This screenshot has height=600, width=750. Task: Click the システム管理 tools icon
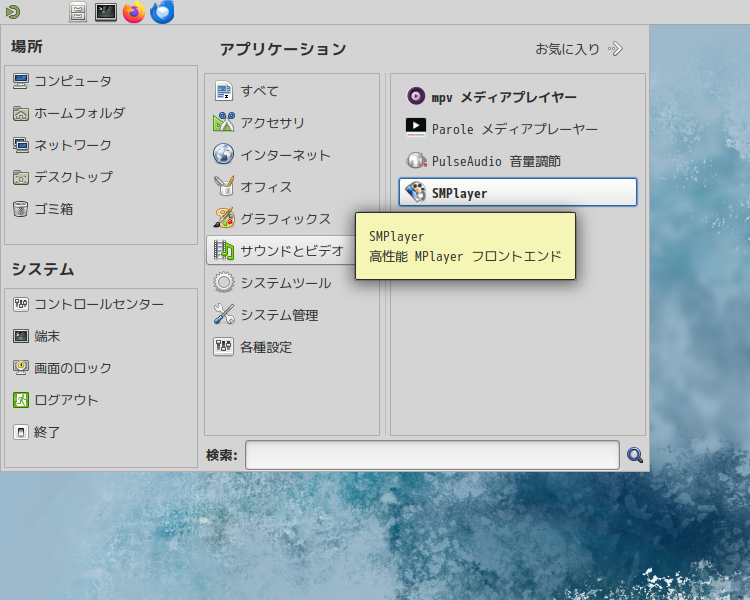coord(223,315)
